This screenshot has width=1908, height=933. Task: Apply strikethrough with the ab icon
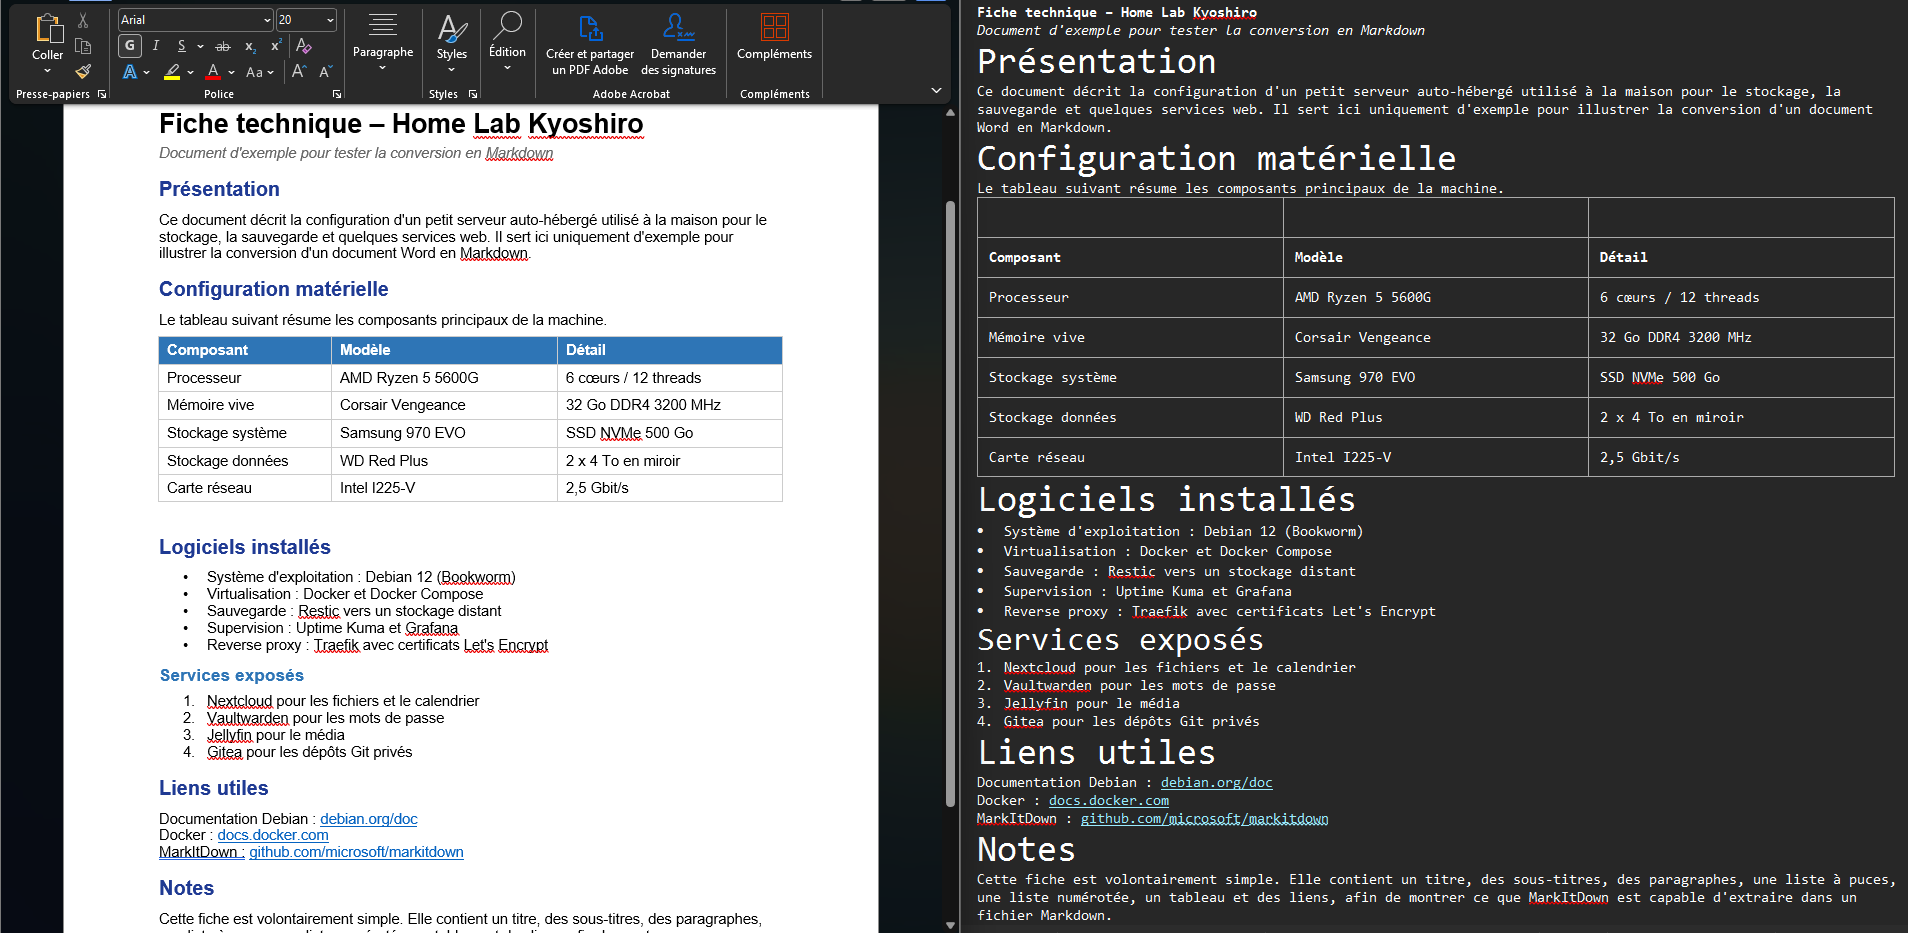point(223,46)
